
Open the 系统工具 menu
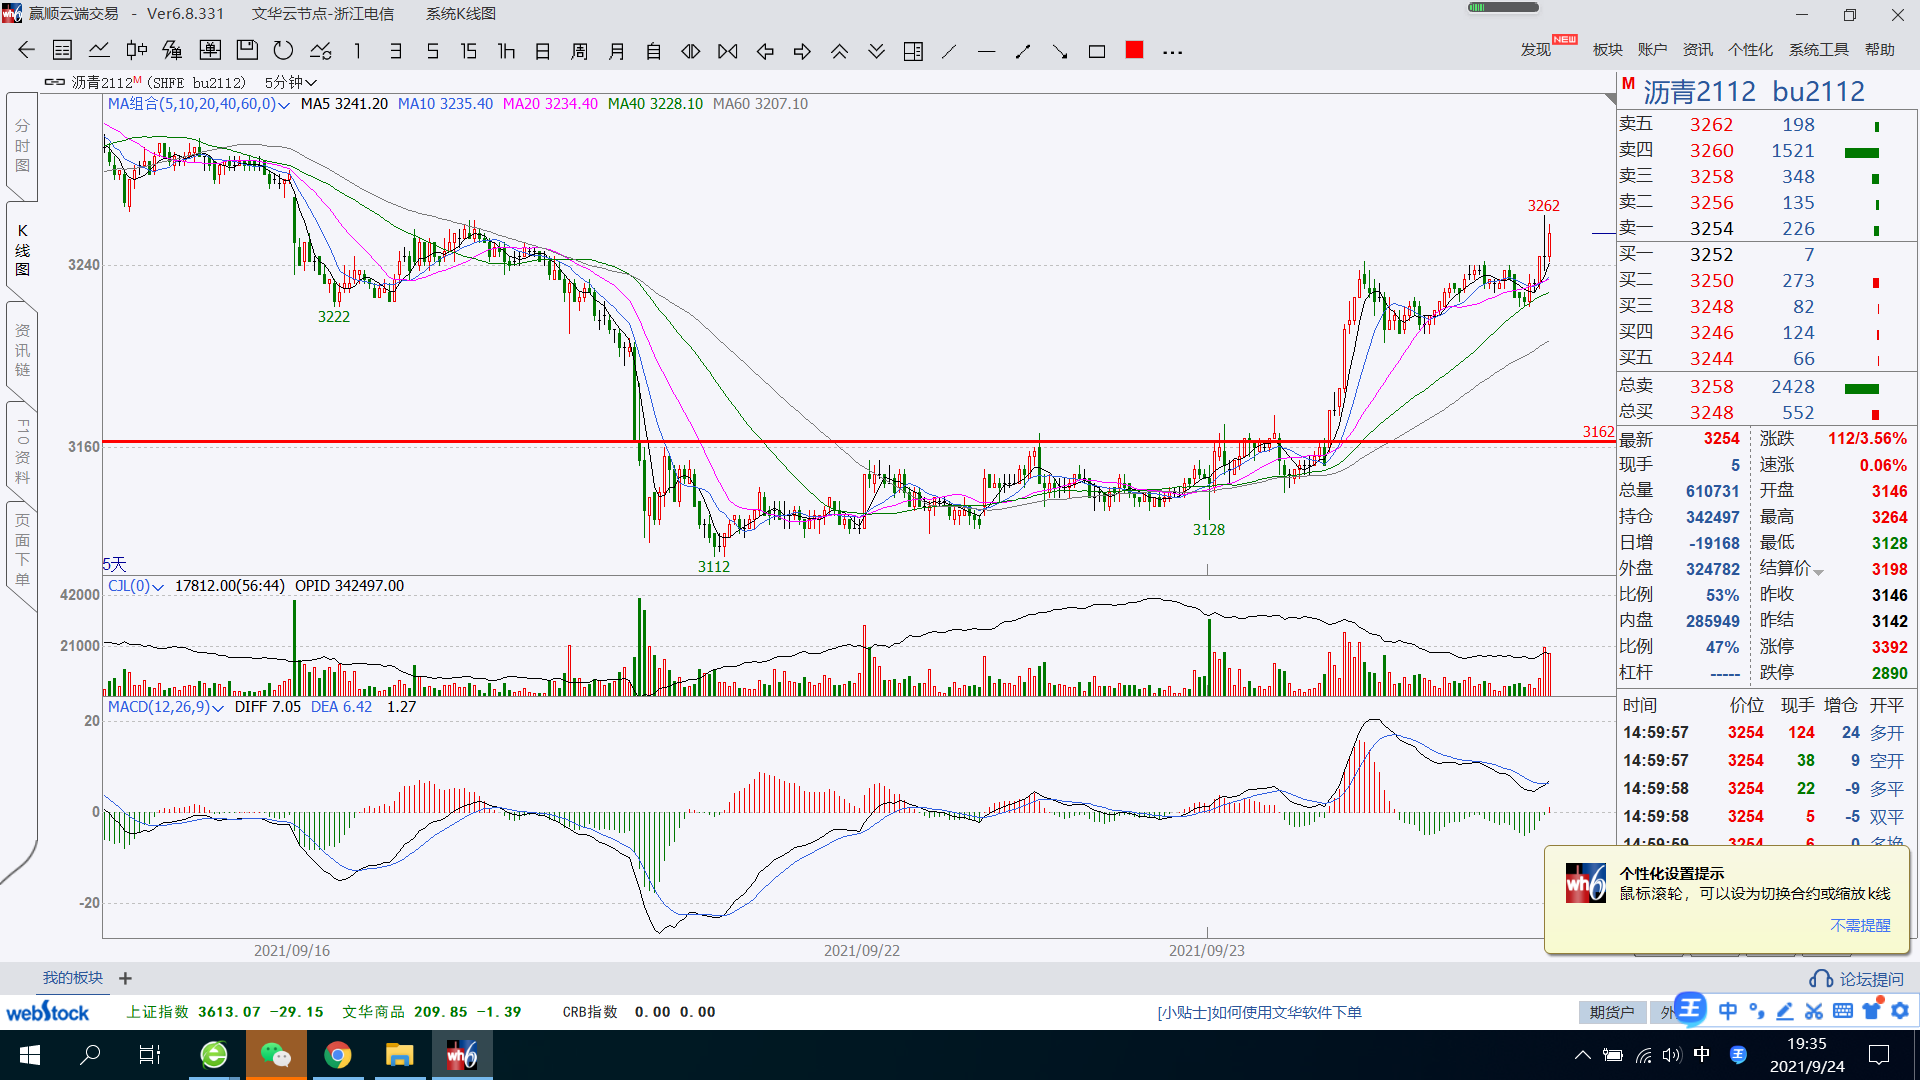pos(1818,50)
